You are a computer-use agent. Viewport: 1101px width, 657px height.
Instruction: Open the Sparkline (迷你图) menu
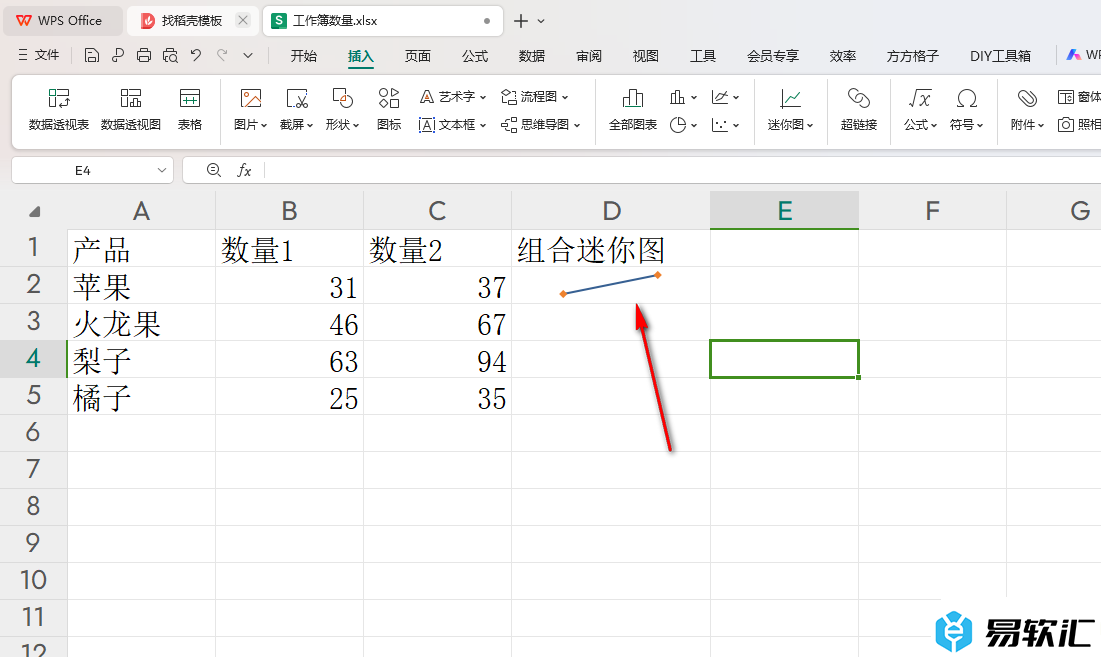[791, 110]
